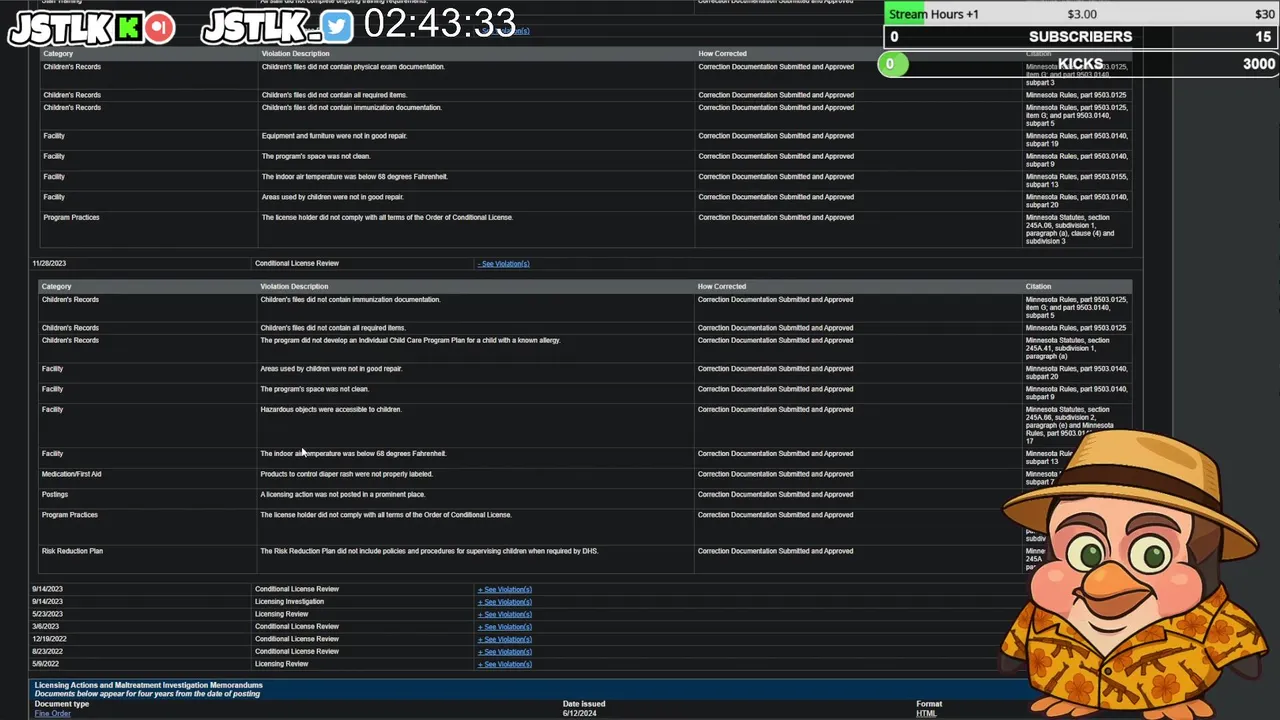Image resolution: width=1280 pixels, height=720 pixels.
Task: Expand violations for 9/14/2023 Conditional License Review
Action: [505, 590]
